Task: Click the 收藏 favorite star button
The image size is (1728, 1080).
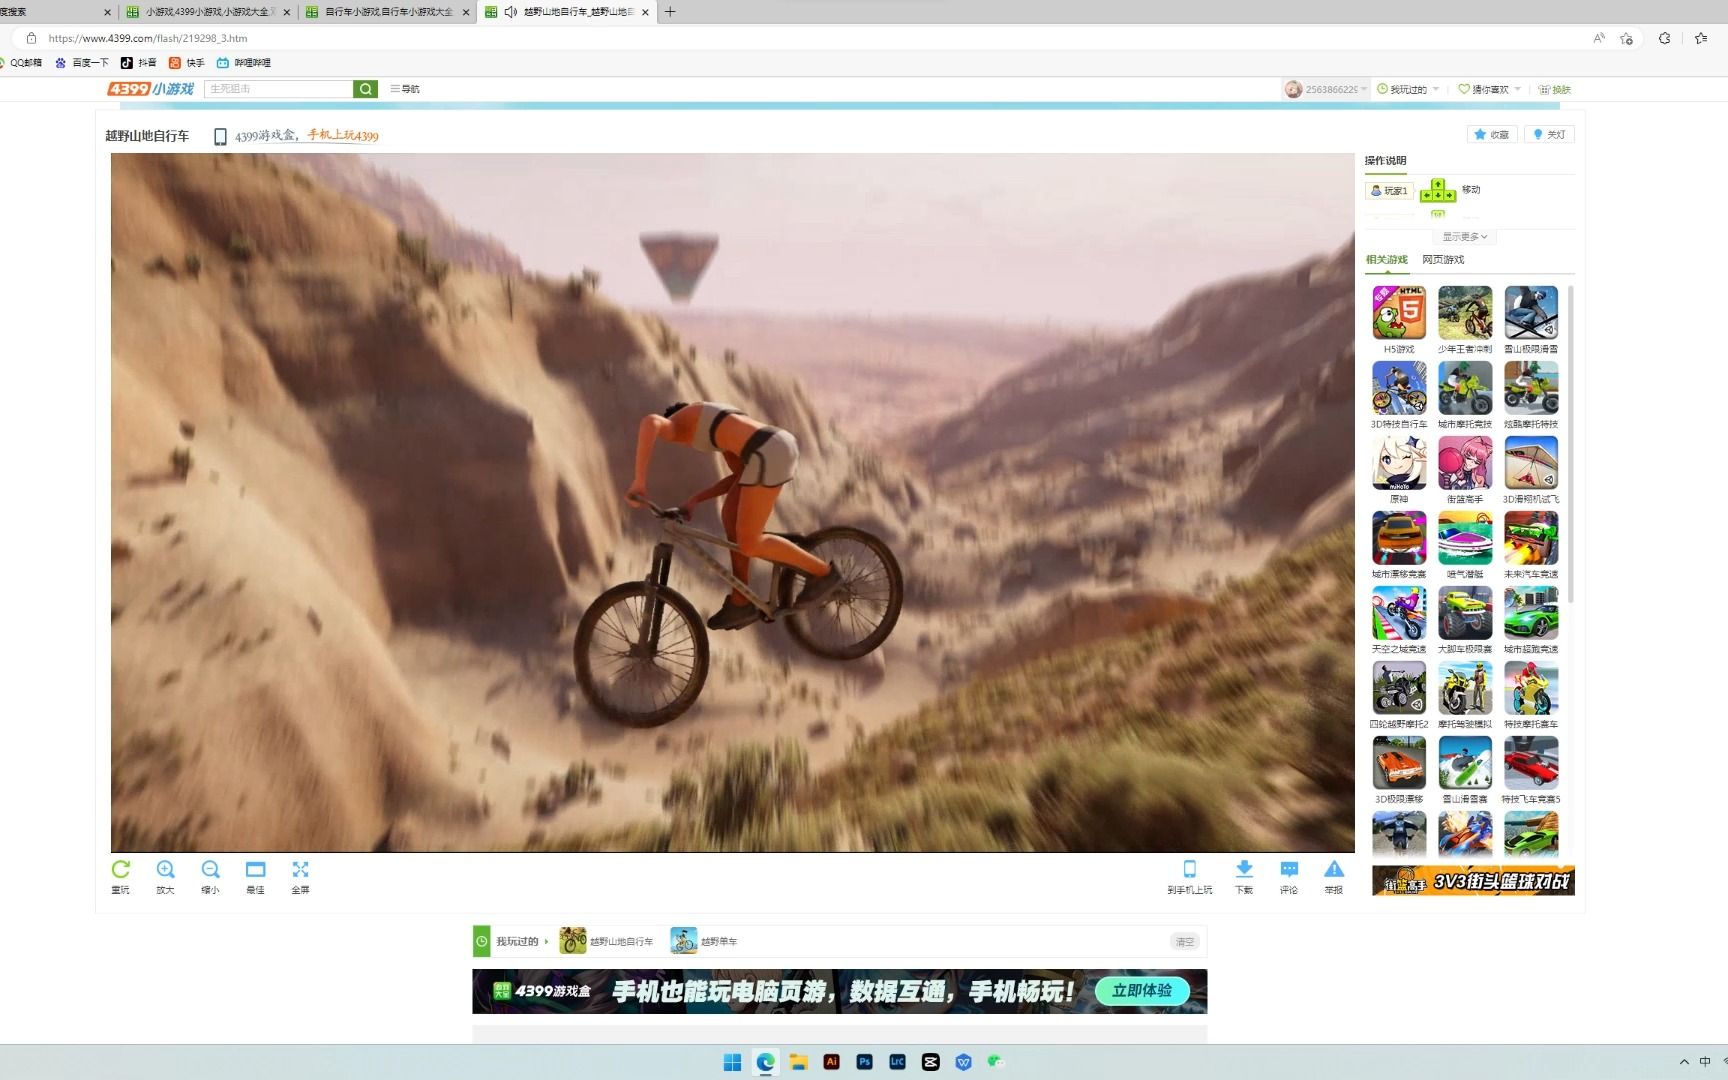Action: [1492, 134]
